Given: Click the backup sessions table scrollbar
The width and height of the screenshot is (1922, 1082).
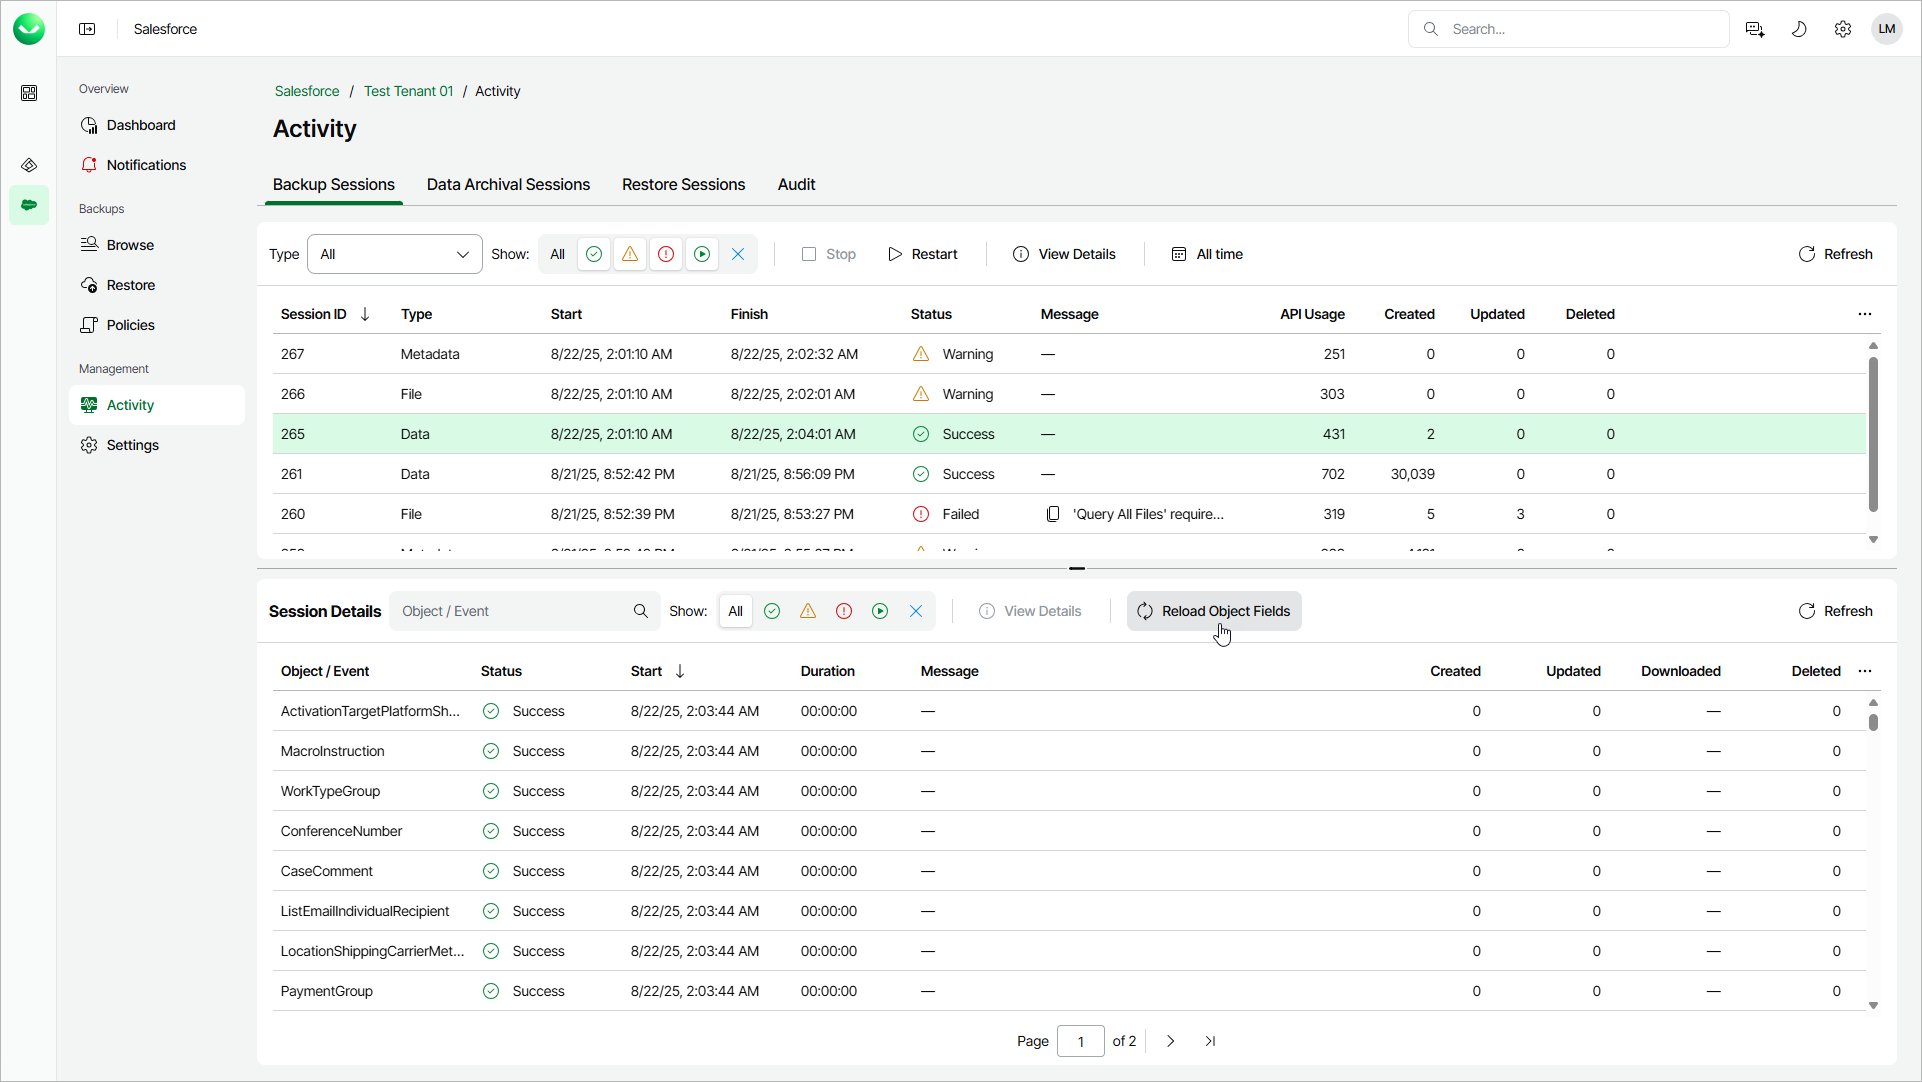Looking at the screenshot, I should click(x=1873, y=433).
